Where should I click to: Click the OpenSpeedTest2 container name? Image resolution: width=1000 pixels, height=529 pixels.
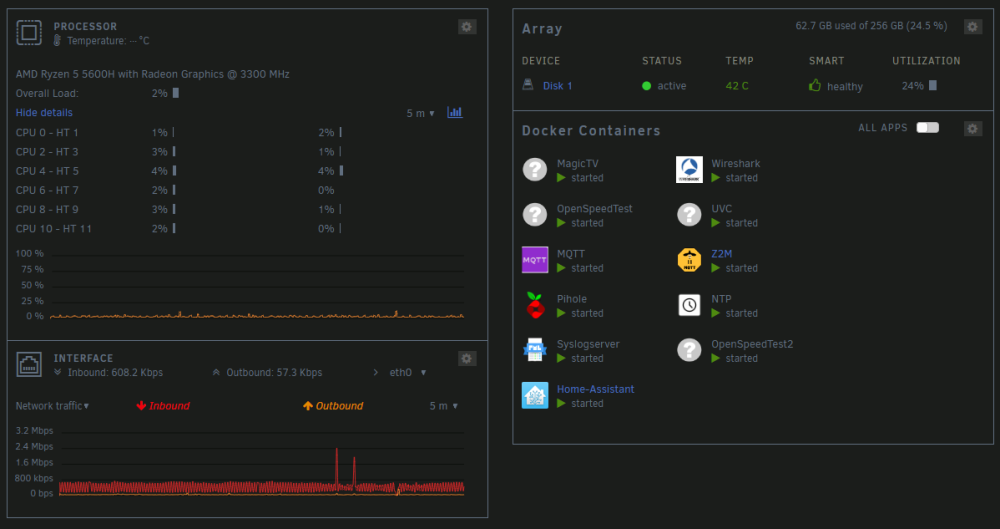pyautogui.click(x=753, y=344)
